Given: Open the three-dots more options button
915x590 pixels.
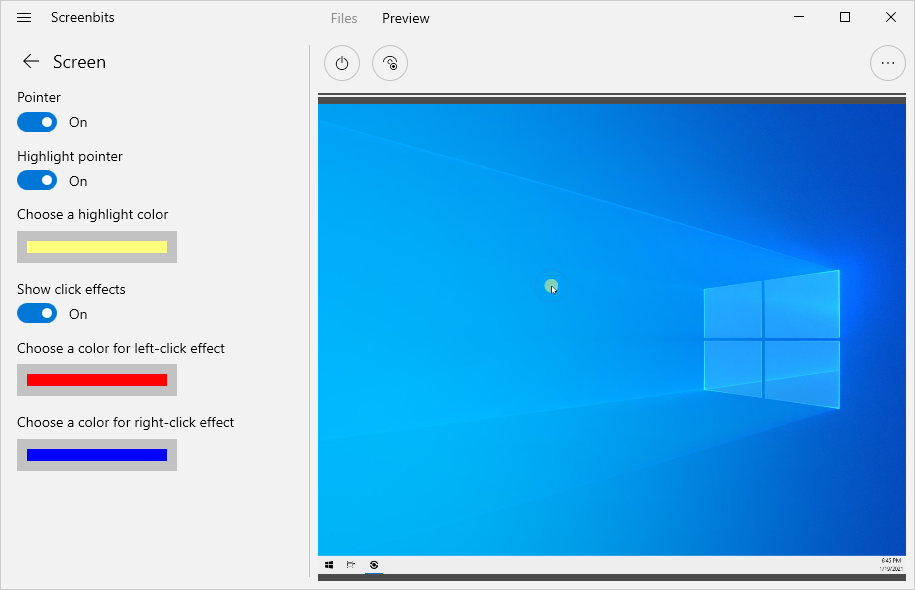Looking at the screenshot, I should (x=888, y=63).
